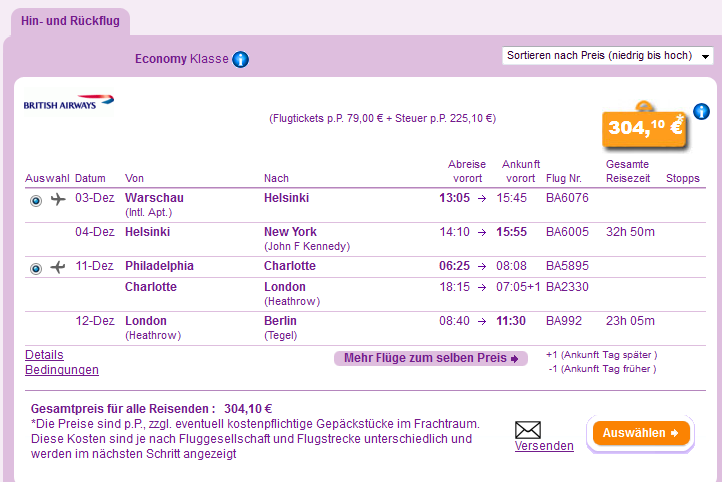722x482 pixels.
Task: Open the Bedingungen link
Action: click(62, 370)
